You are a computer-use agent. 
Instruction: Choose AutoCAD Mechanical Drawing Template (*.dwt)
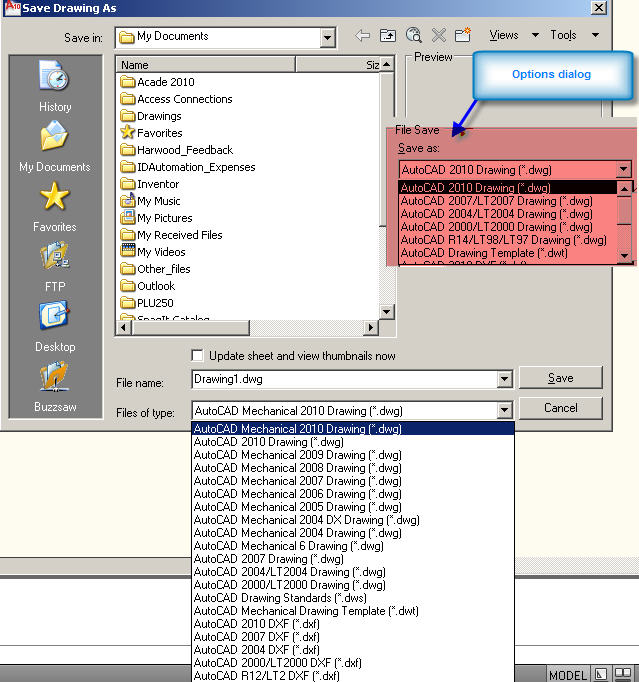tap(353, 611)
